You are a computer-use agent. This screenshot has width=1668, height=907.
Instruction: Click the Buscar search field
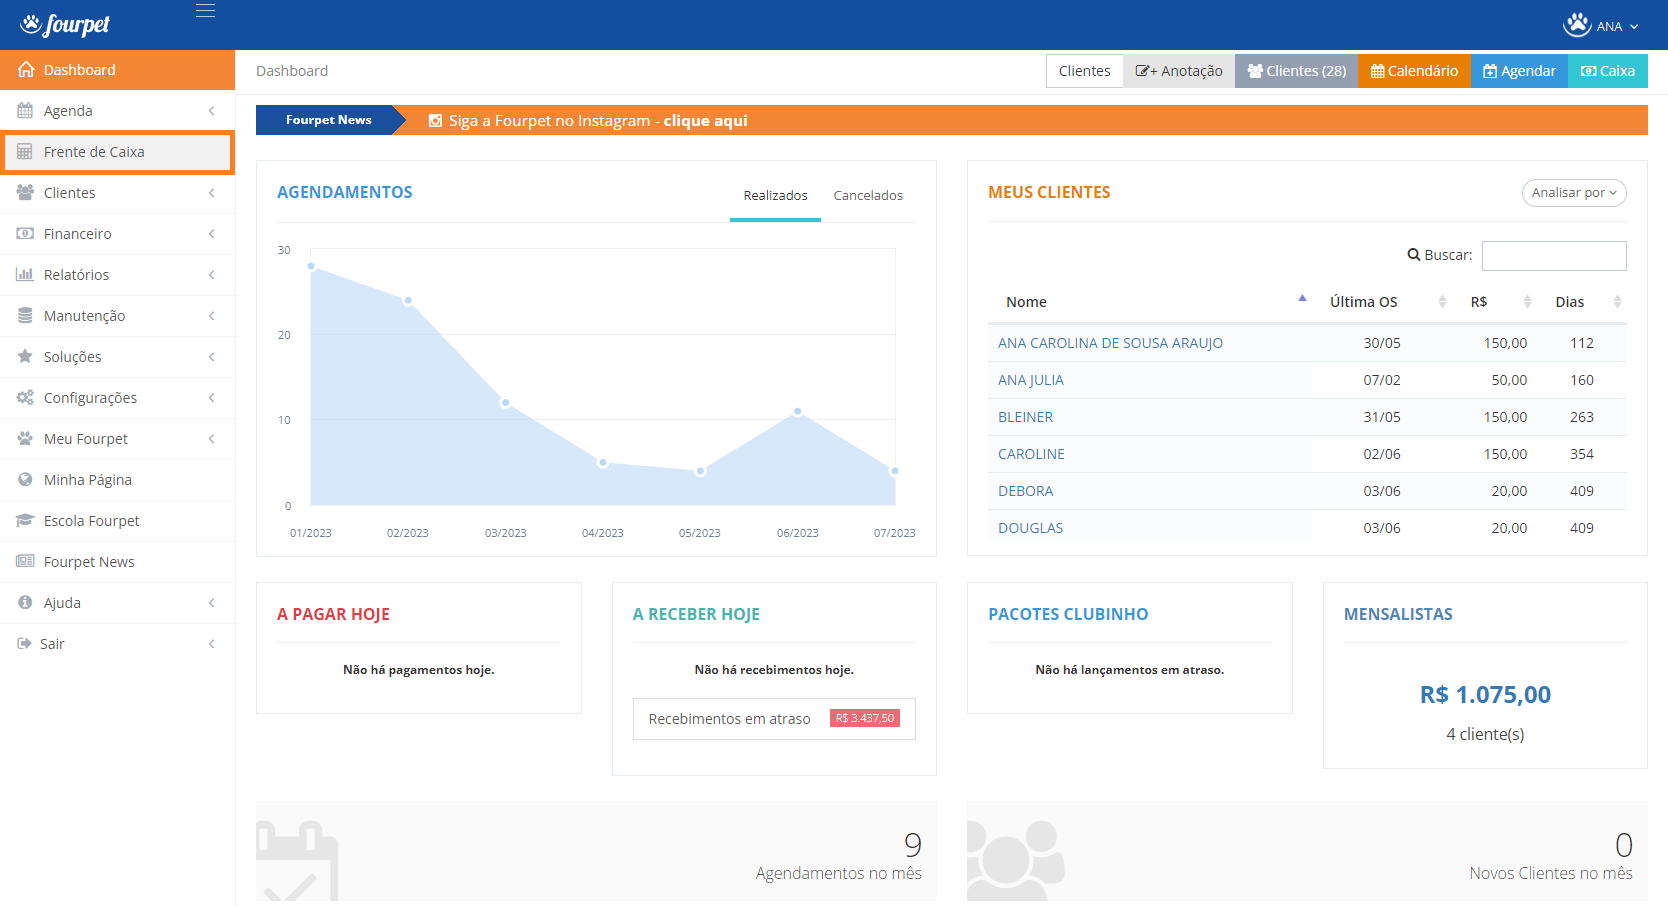(x=1554, y=256)
